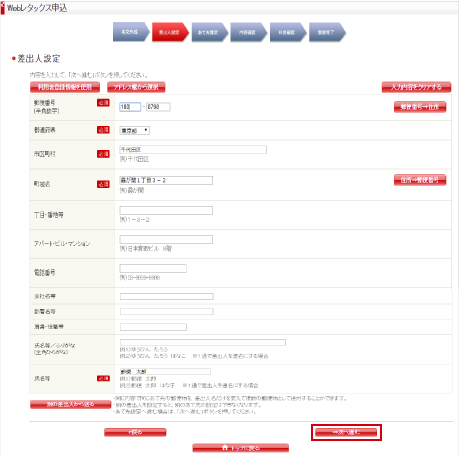This screenshot has height=457, width=460.
Task: Click the 利用者登録情報を使用 button
Action: [x=65, y=87]
